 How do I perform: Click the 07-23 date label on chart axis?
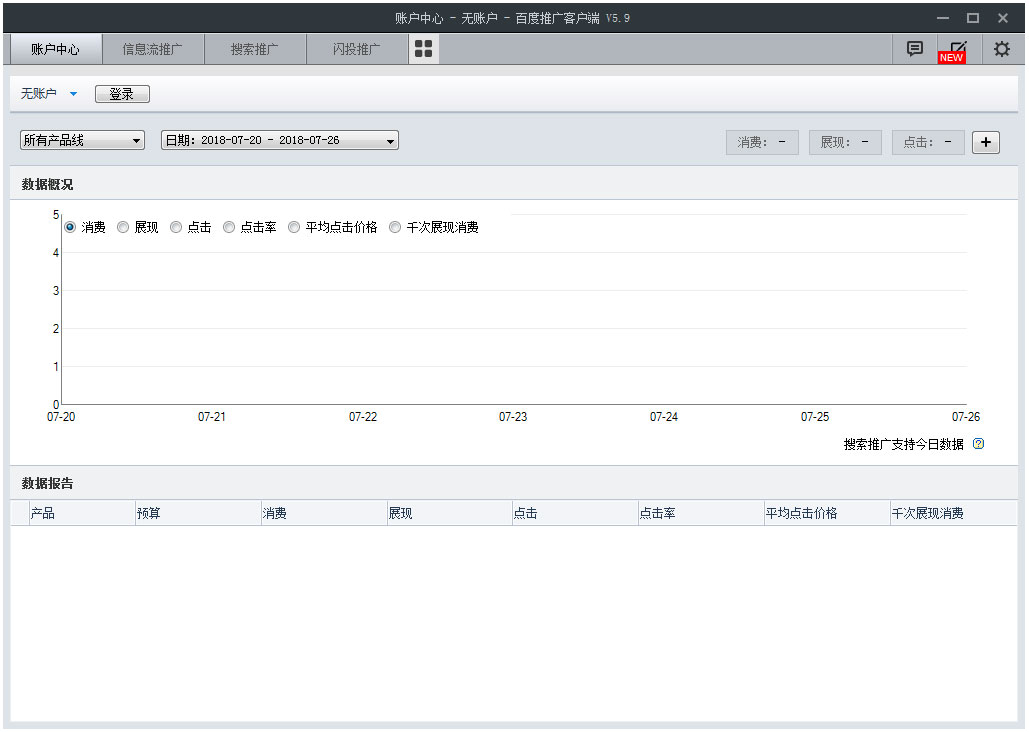click(513, 417)
